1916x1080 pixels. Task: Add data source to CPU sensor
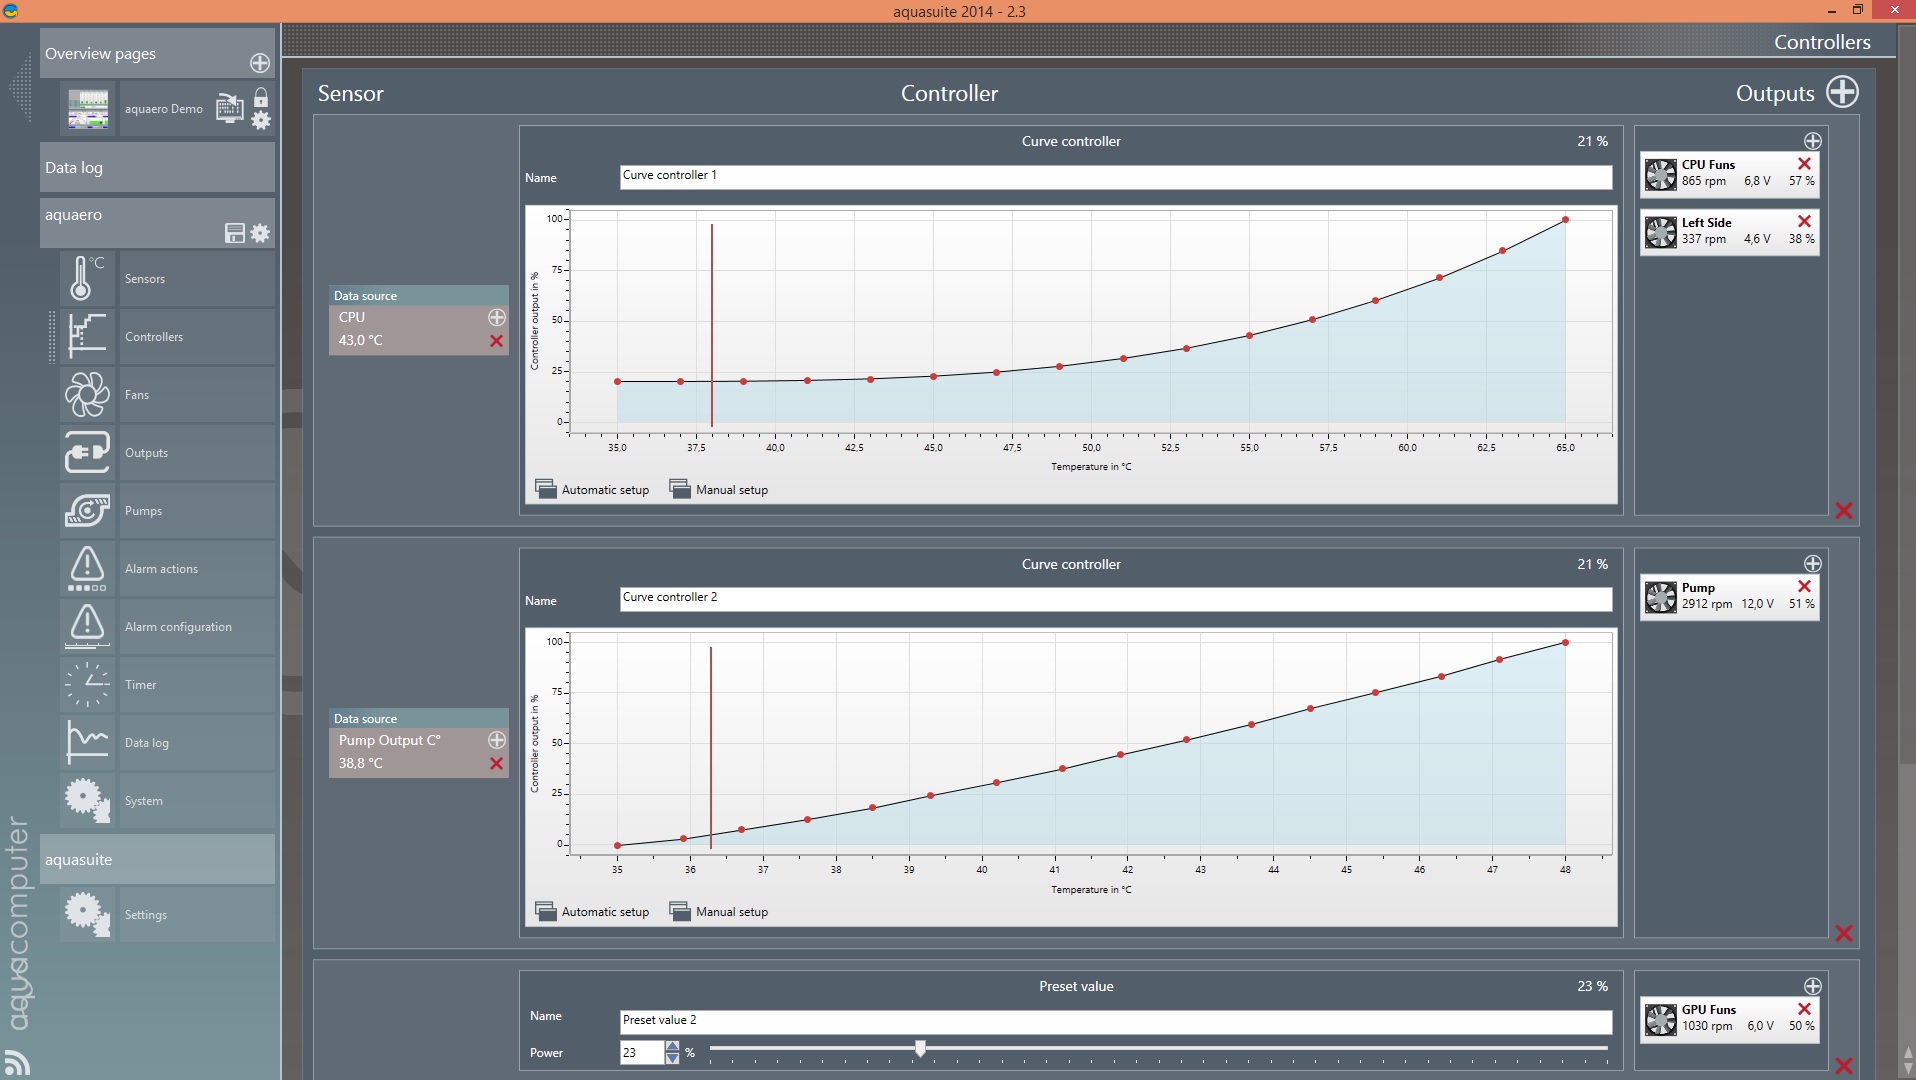(496, 317)
